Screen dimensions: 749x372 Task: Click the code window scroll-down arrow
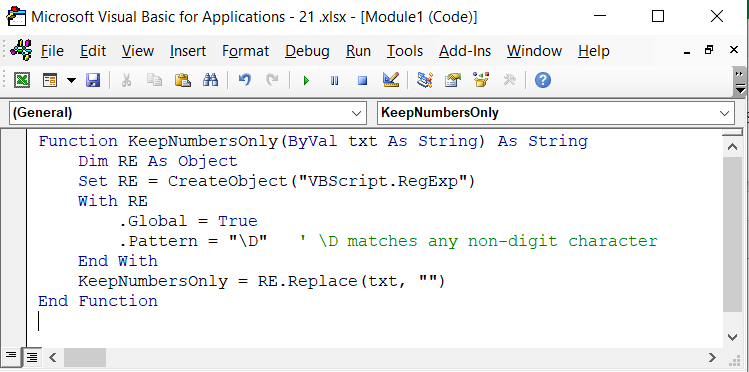pos(732,337)
